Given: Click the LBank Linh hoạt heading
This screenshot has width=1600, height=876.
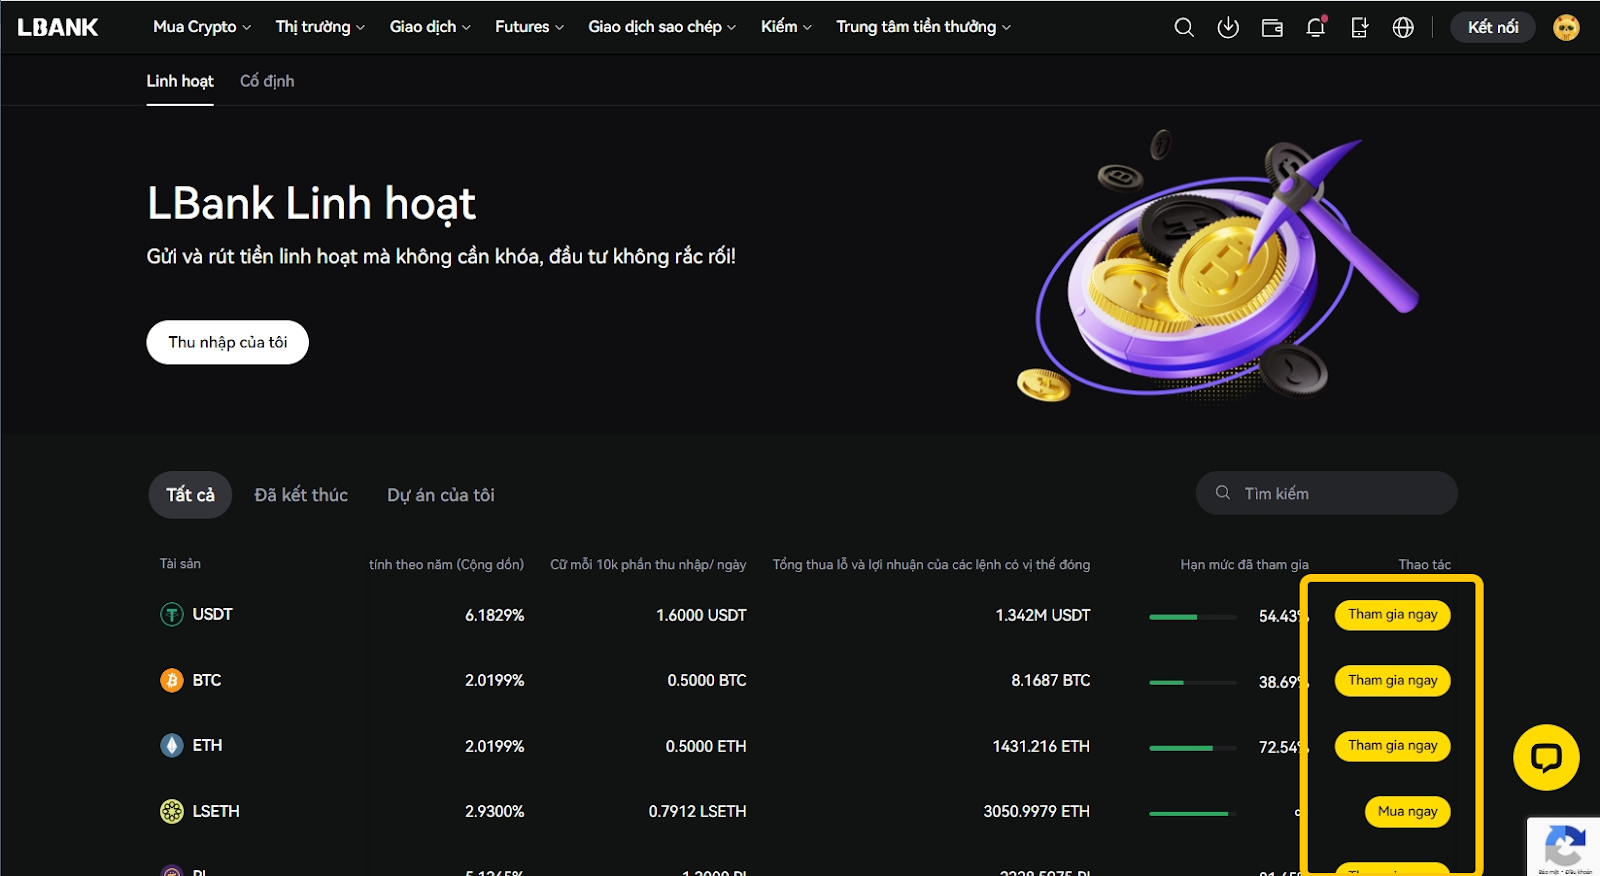Looking at the screenshot, I should tap(311, 204).
